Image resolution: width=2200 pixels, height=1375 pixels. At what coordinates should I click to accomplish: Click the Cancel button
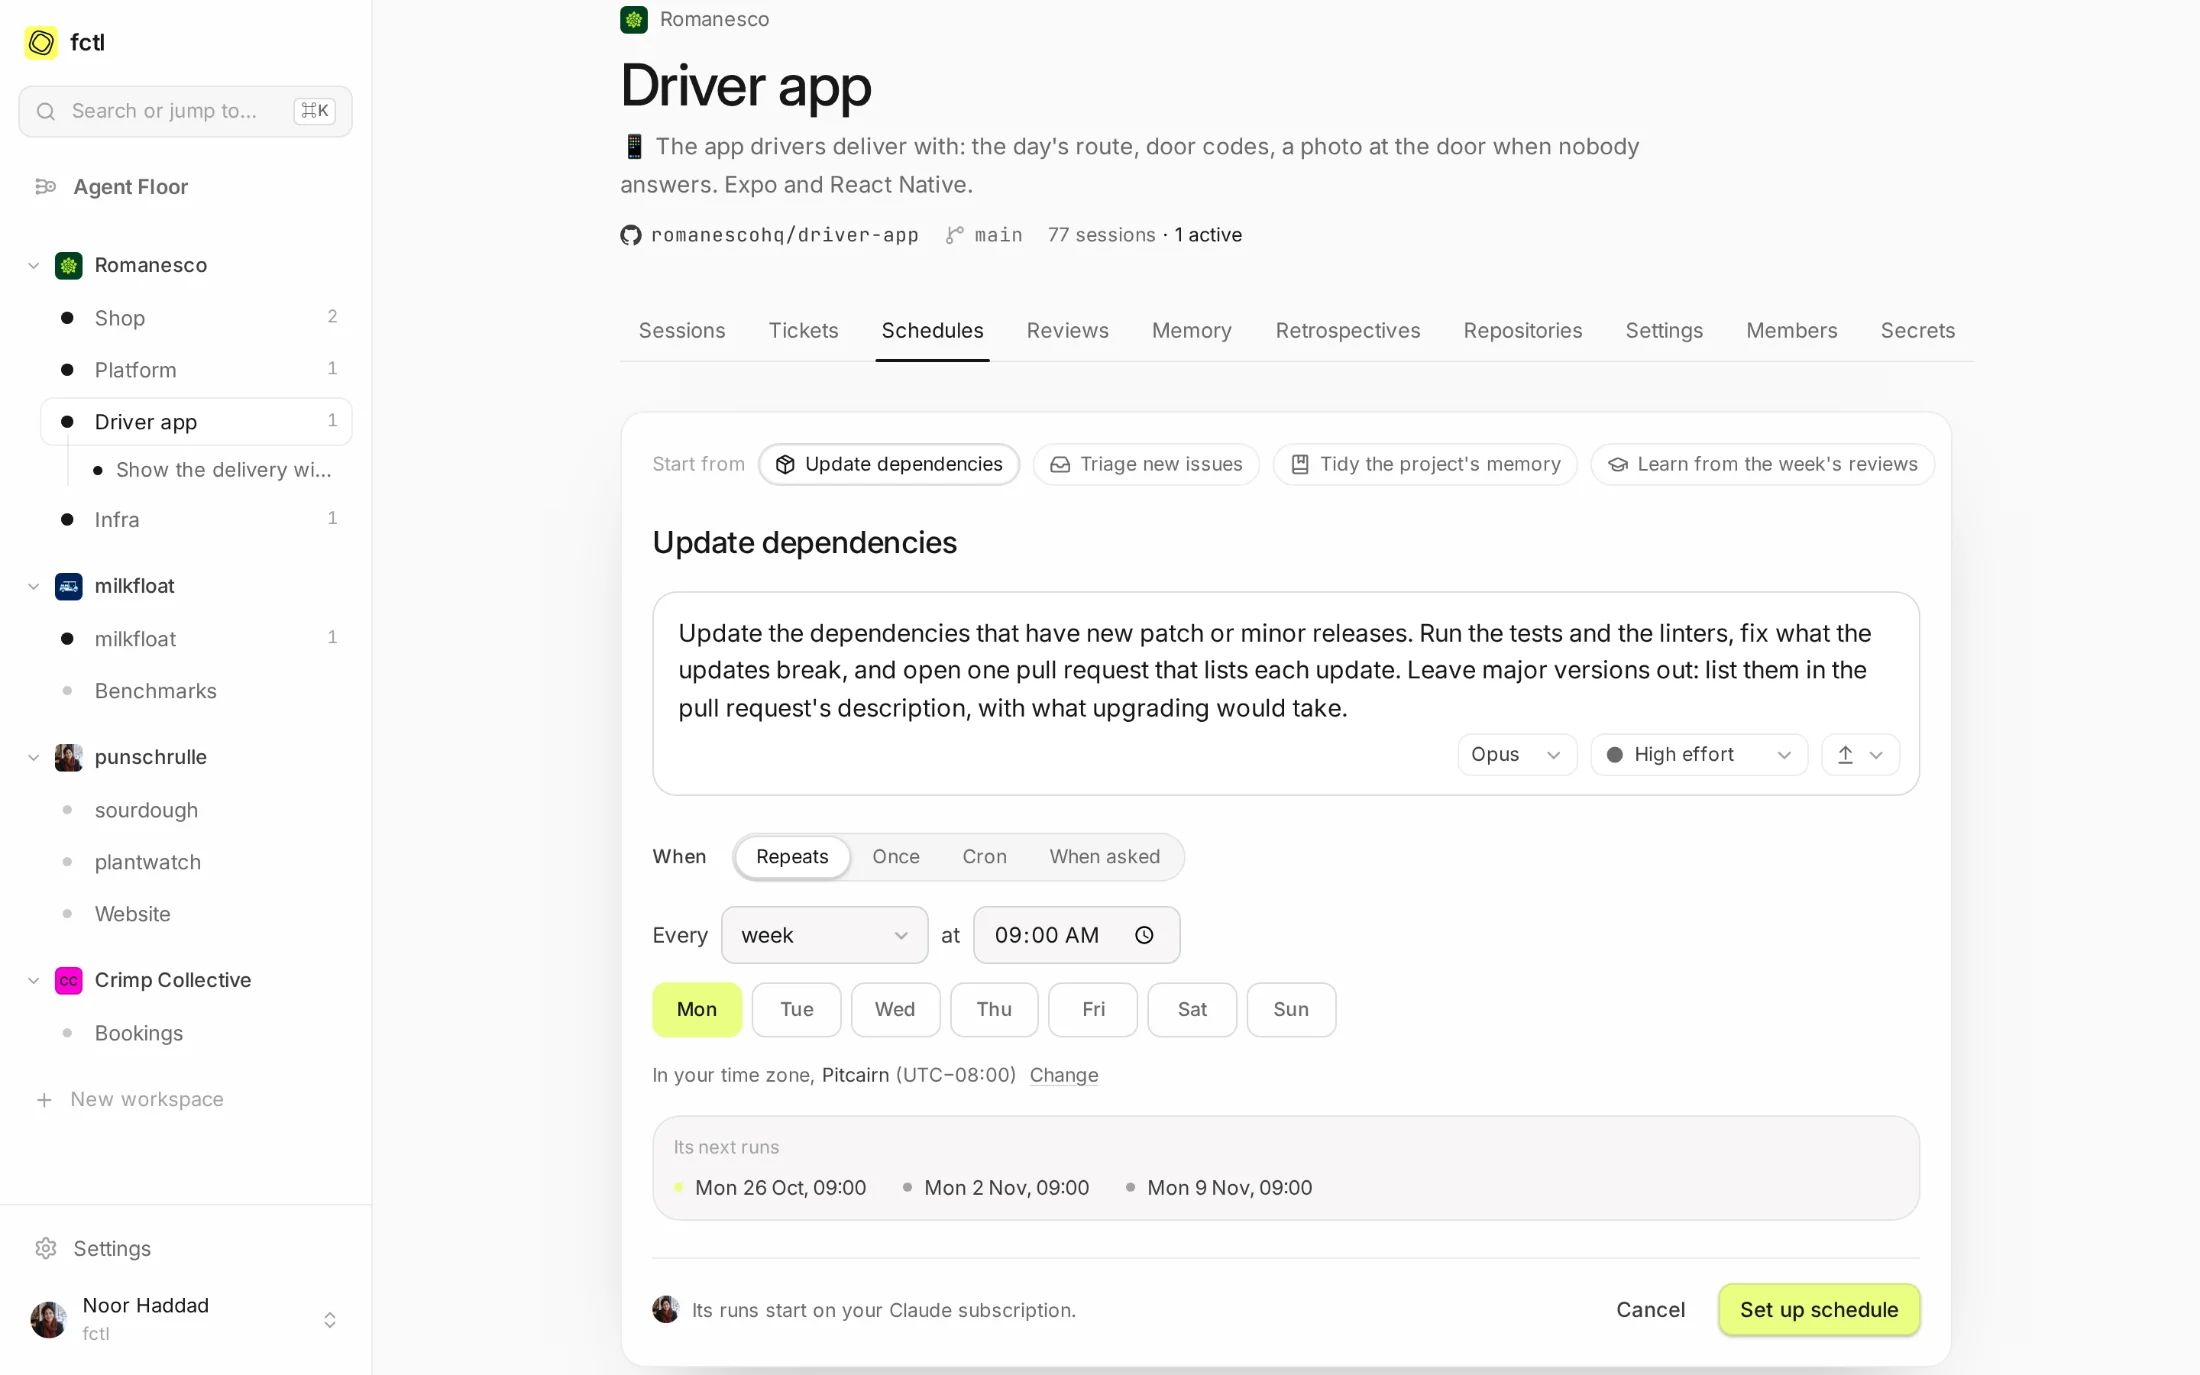pyautogui.click(x=1650, y=1310)
